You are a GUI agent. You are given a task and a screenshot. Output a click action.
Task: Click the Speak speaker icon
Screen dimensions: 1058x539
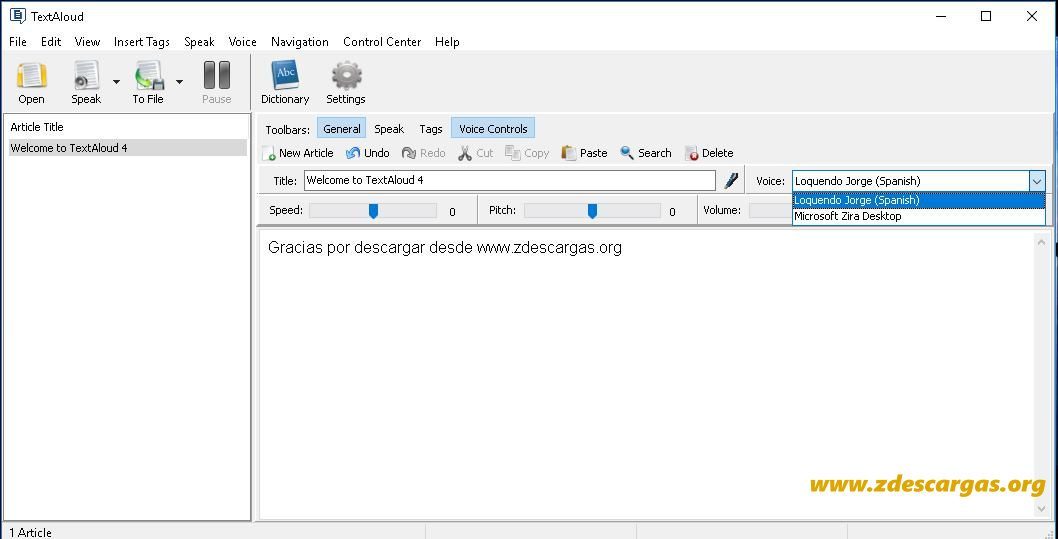(x=86, y=75)
